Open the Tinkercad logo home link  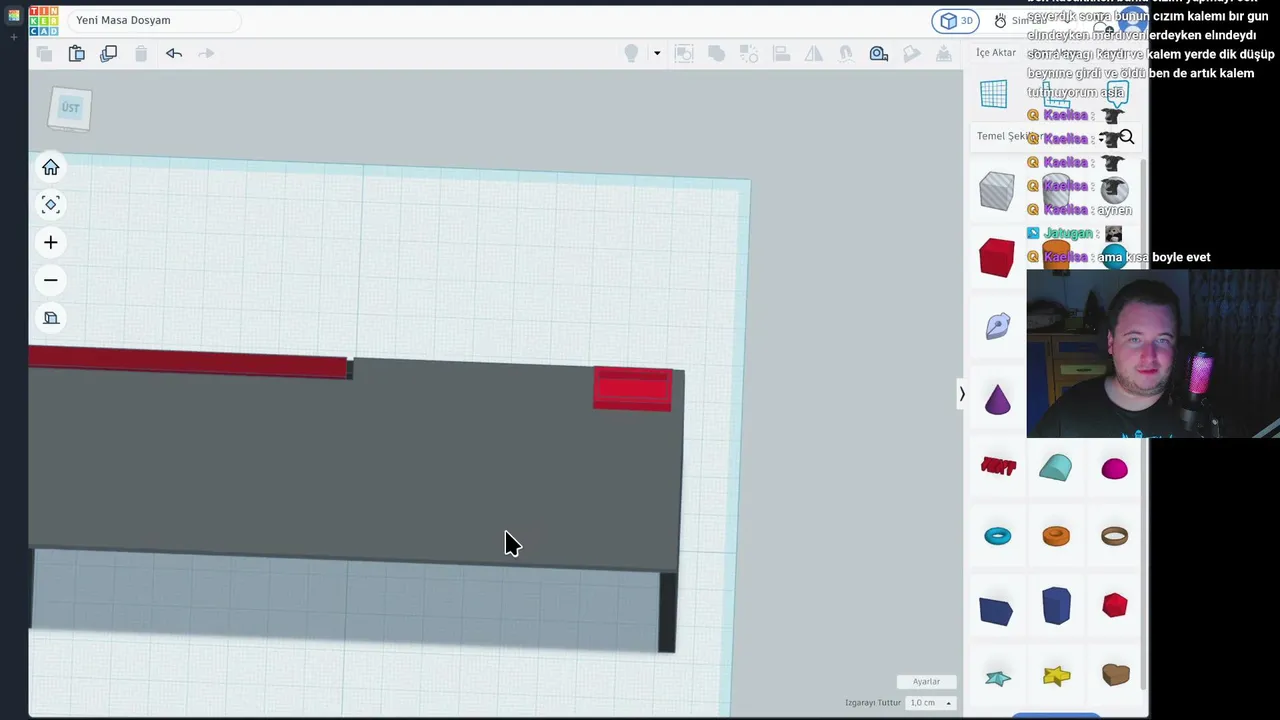point(43,21)
